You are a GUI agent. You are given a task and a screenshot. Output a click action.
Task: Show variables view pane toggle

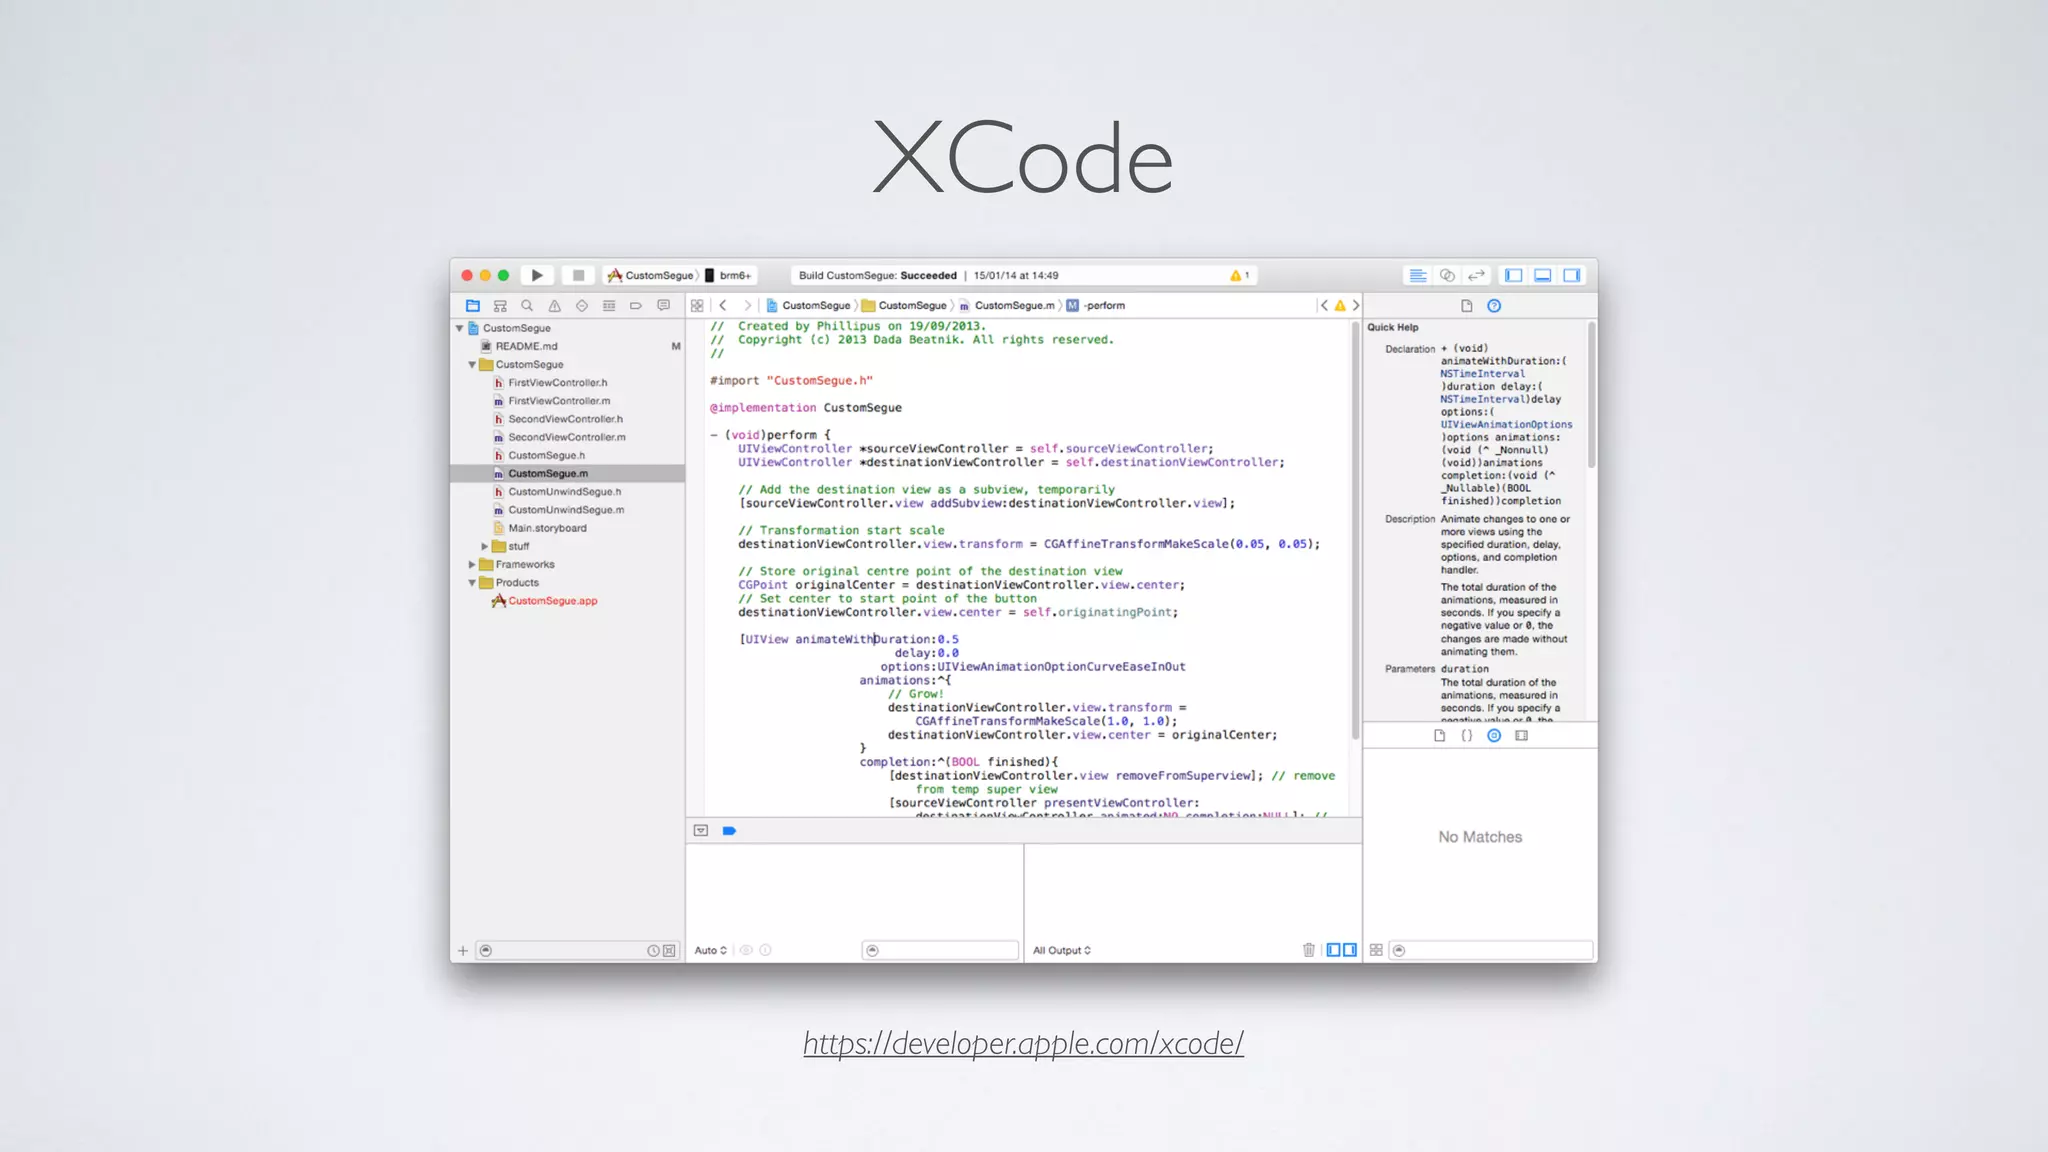click(x=1333, y=950)
